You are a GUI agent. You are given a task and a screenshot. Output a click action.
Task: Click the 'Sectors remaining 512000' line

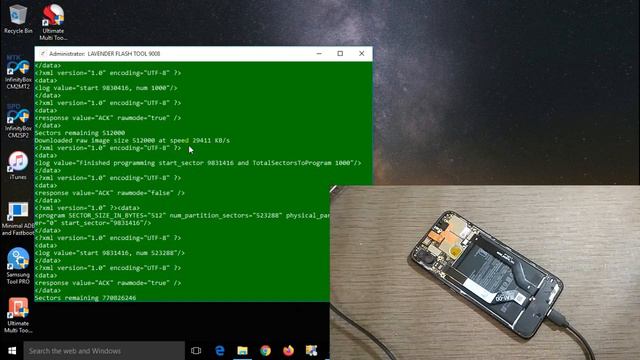coord(80,133)
